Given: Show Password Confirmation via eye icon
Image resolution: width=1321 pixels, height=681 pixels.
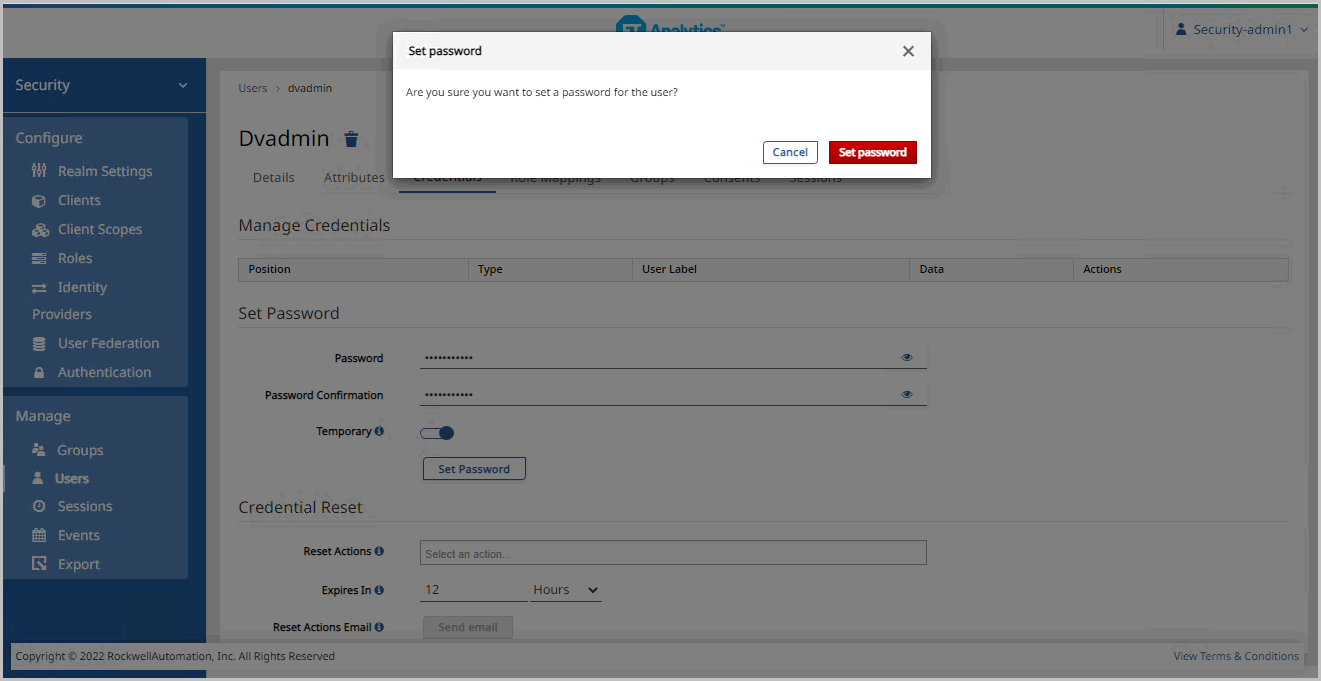Looking at the screenshot, I should (x=907, y=394).
